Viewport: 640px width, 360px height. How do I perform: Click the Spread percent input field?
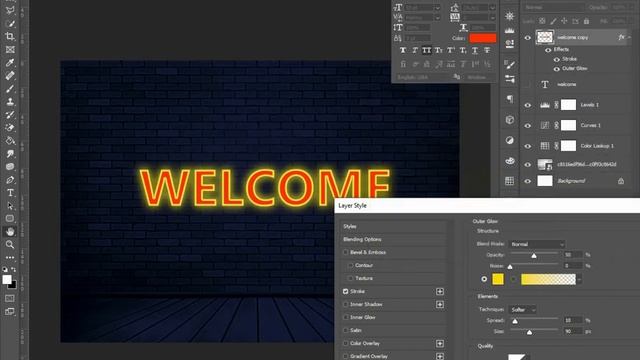pos(573,320)
